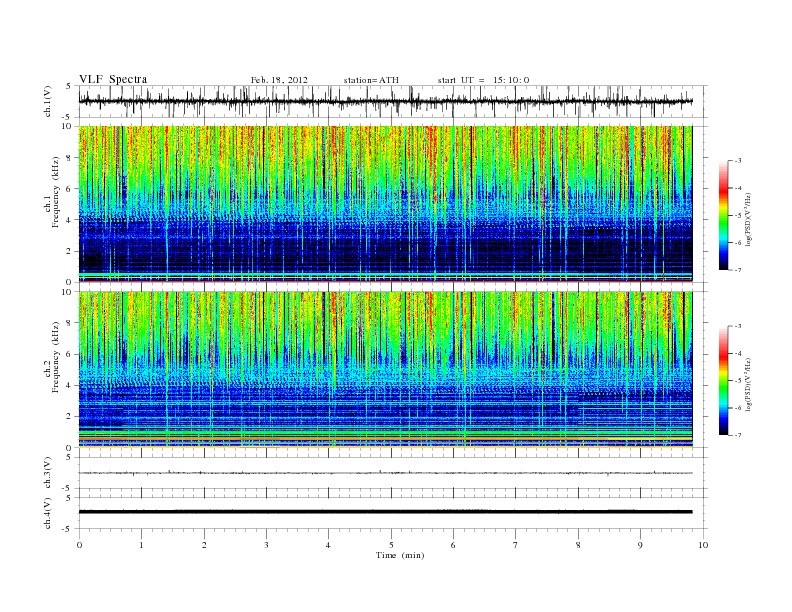This screenshot has height=612, width=792.
Task: Click the 'start UT = 15:10:0' text
Action: 483,80
